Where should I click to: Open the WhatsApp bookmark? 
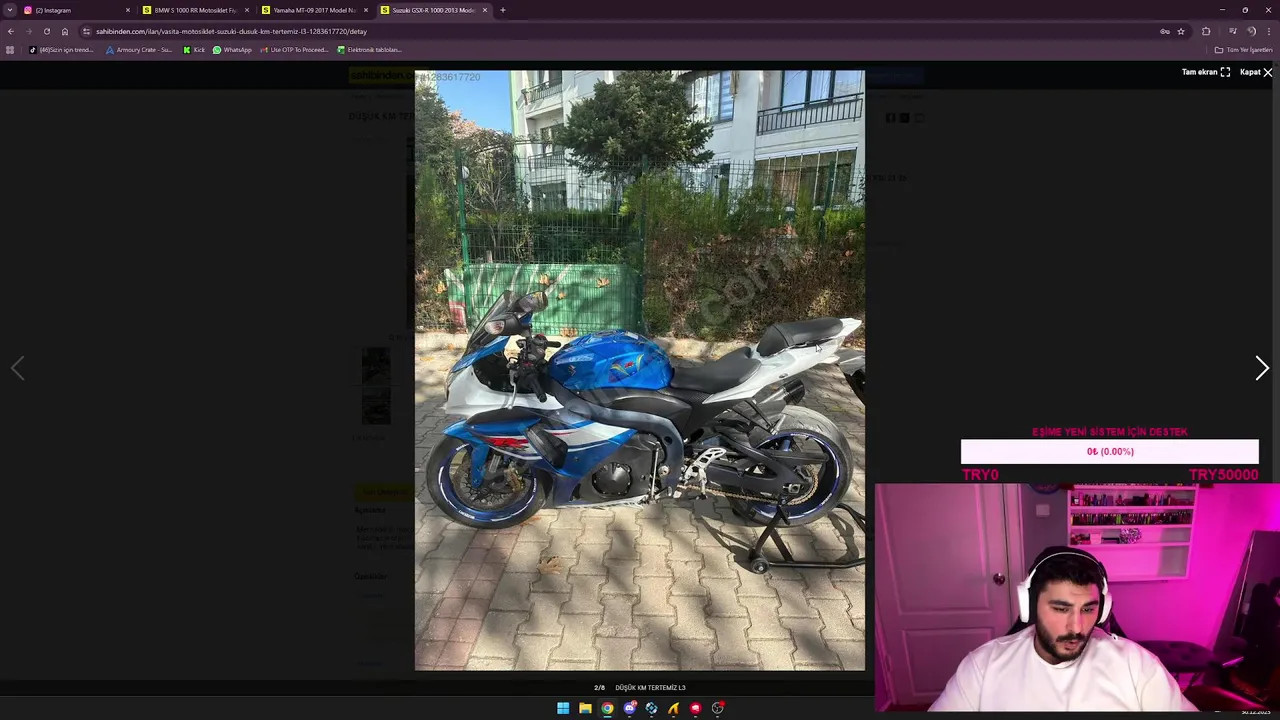point(232,50)
